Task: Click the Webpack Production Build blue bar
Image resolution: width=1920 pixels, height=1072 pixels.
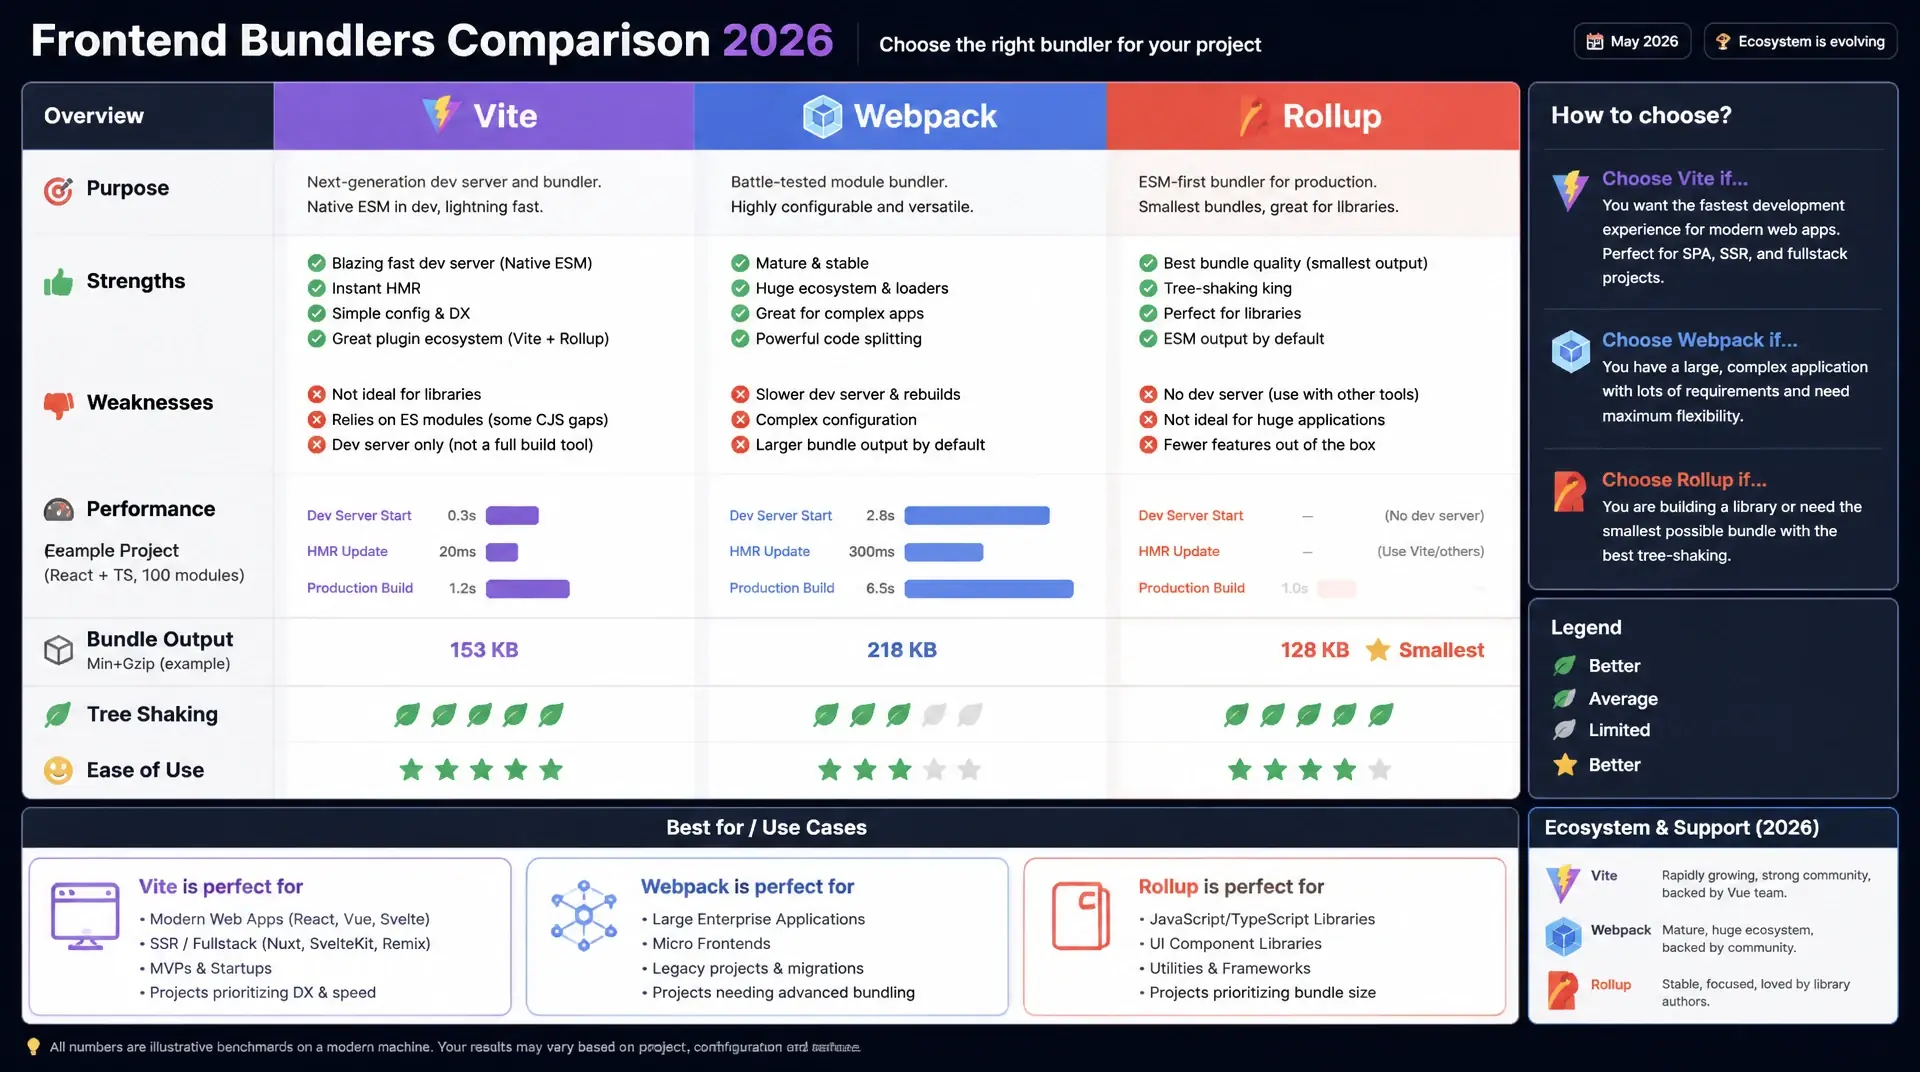Action: coord(989,589)
